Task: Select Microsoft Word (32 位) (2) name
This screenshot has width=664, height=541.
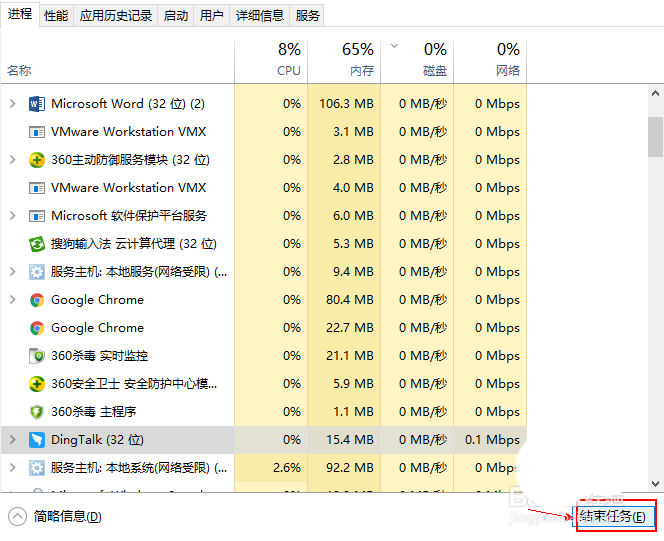Action: [128, 104]
